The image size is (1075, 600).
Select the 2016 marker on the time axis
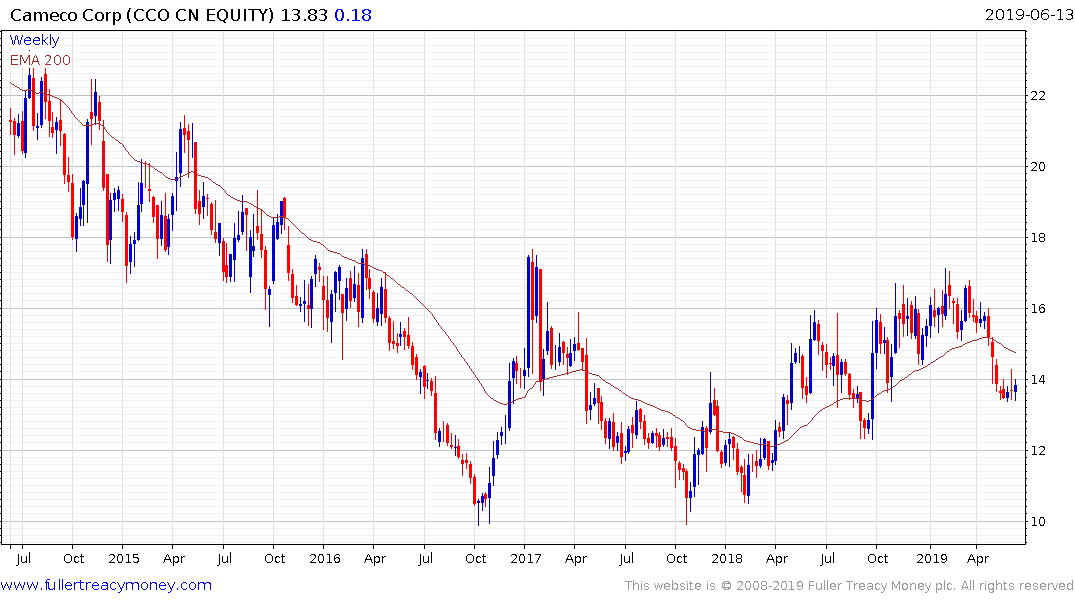click(325, 558)
